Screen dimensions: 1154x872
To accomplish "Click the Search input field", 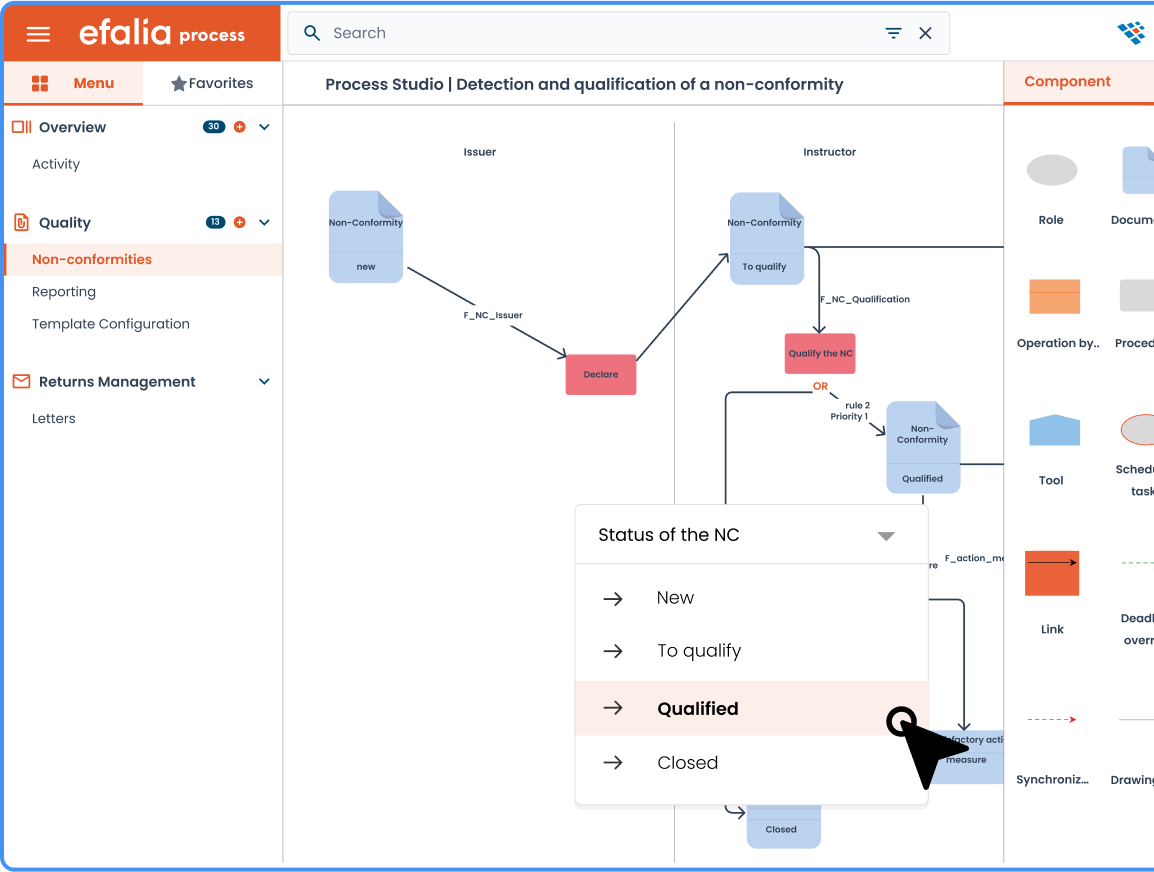I will [618, 33].
